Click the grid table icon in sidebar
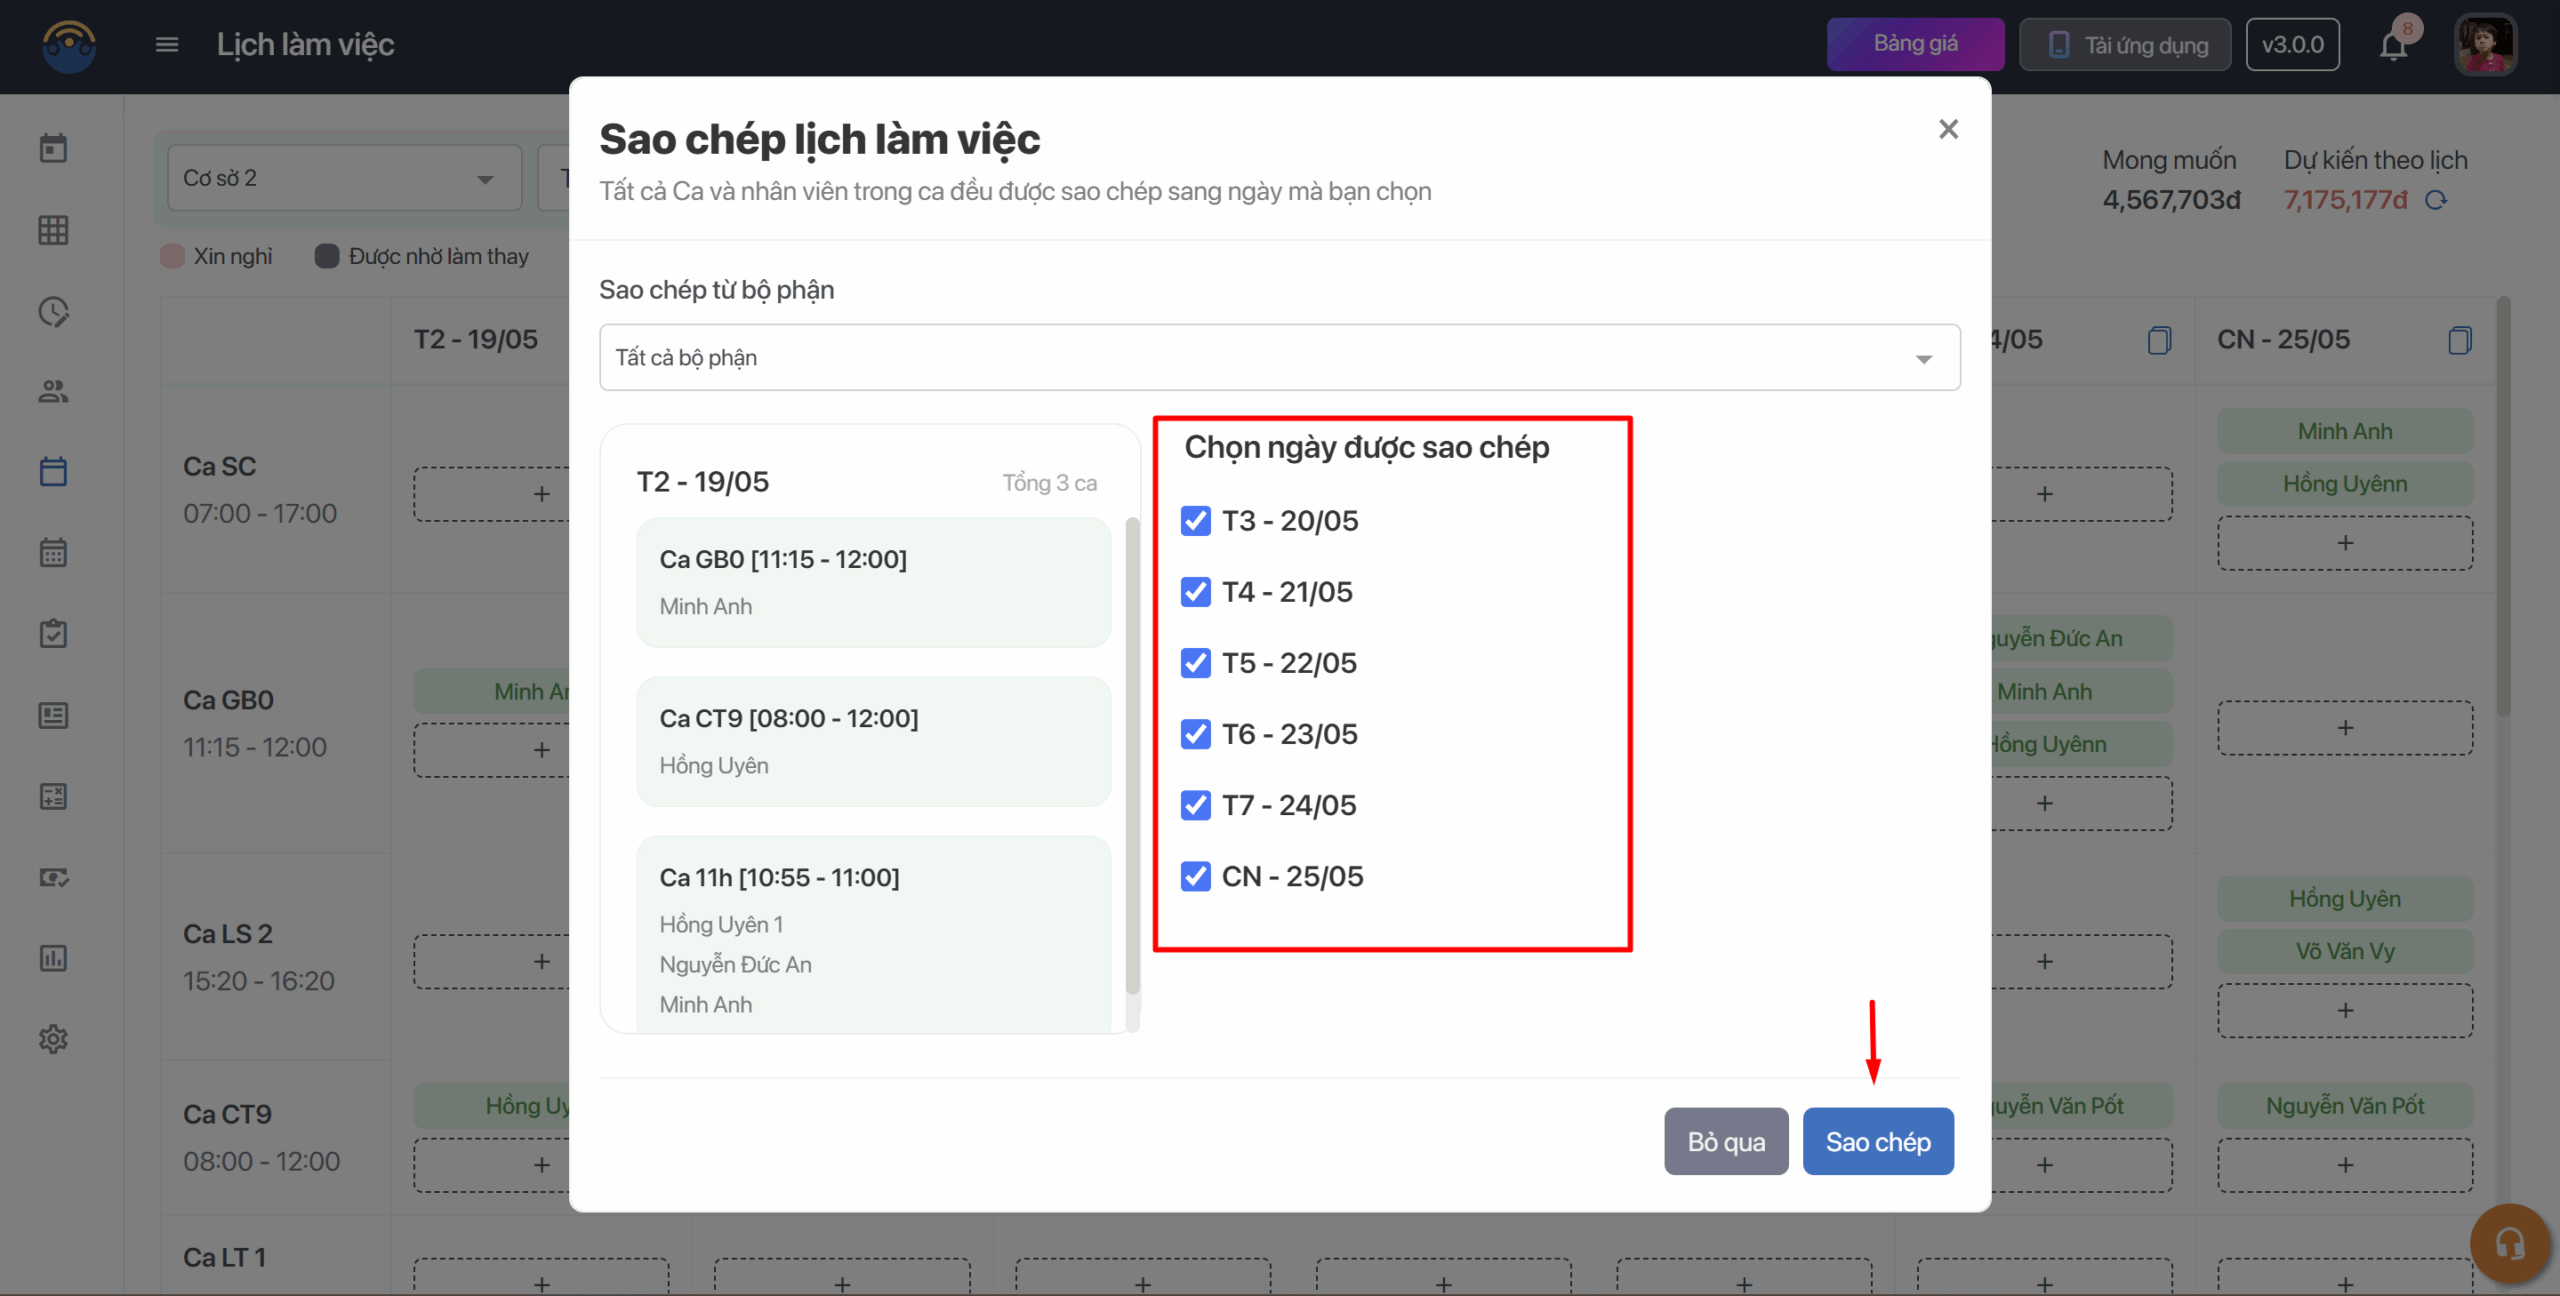This screenshot has height=1296, width=2560. (53, 230)
